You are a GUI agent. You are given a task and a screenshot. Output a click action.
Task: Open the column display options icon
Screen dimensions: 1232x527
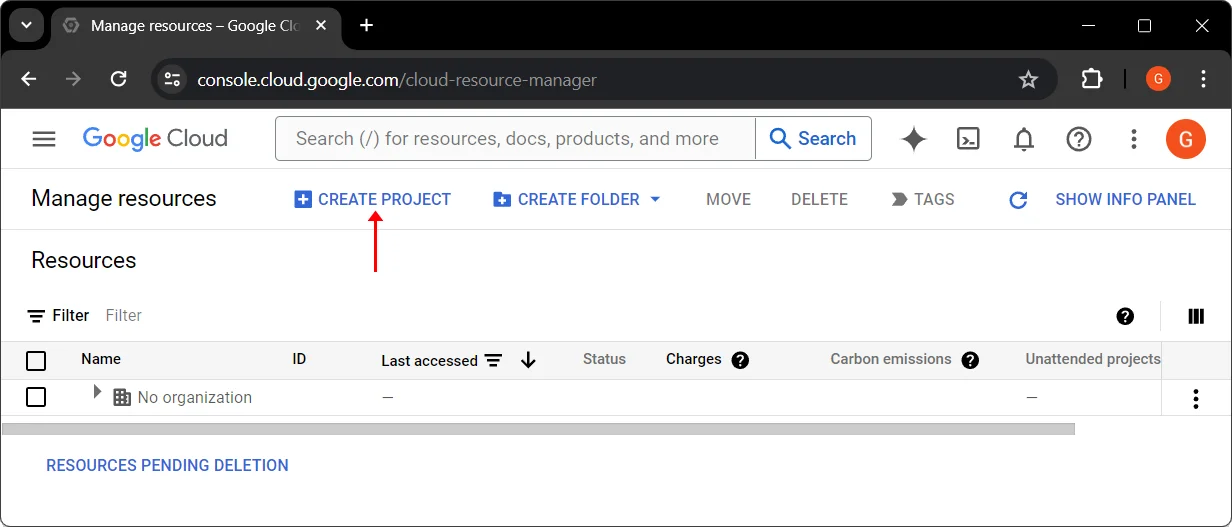[x=1196, y=316]
